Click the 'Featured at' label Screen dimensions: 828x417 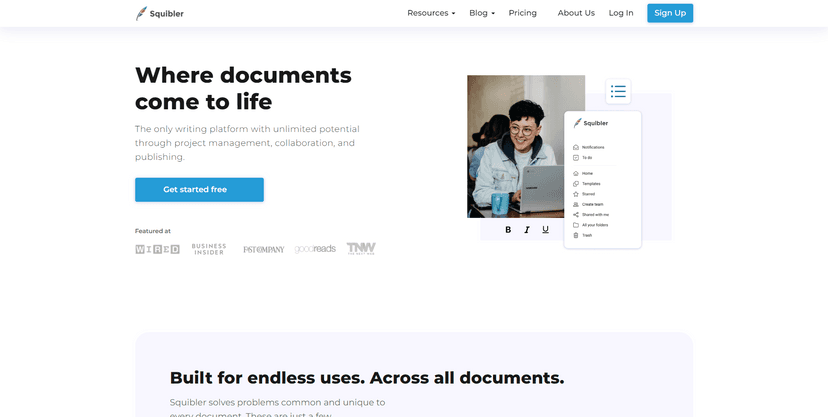153,231
